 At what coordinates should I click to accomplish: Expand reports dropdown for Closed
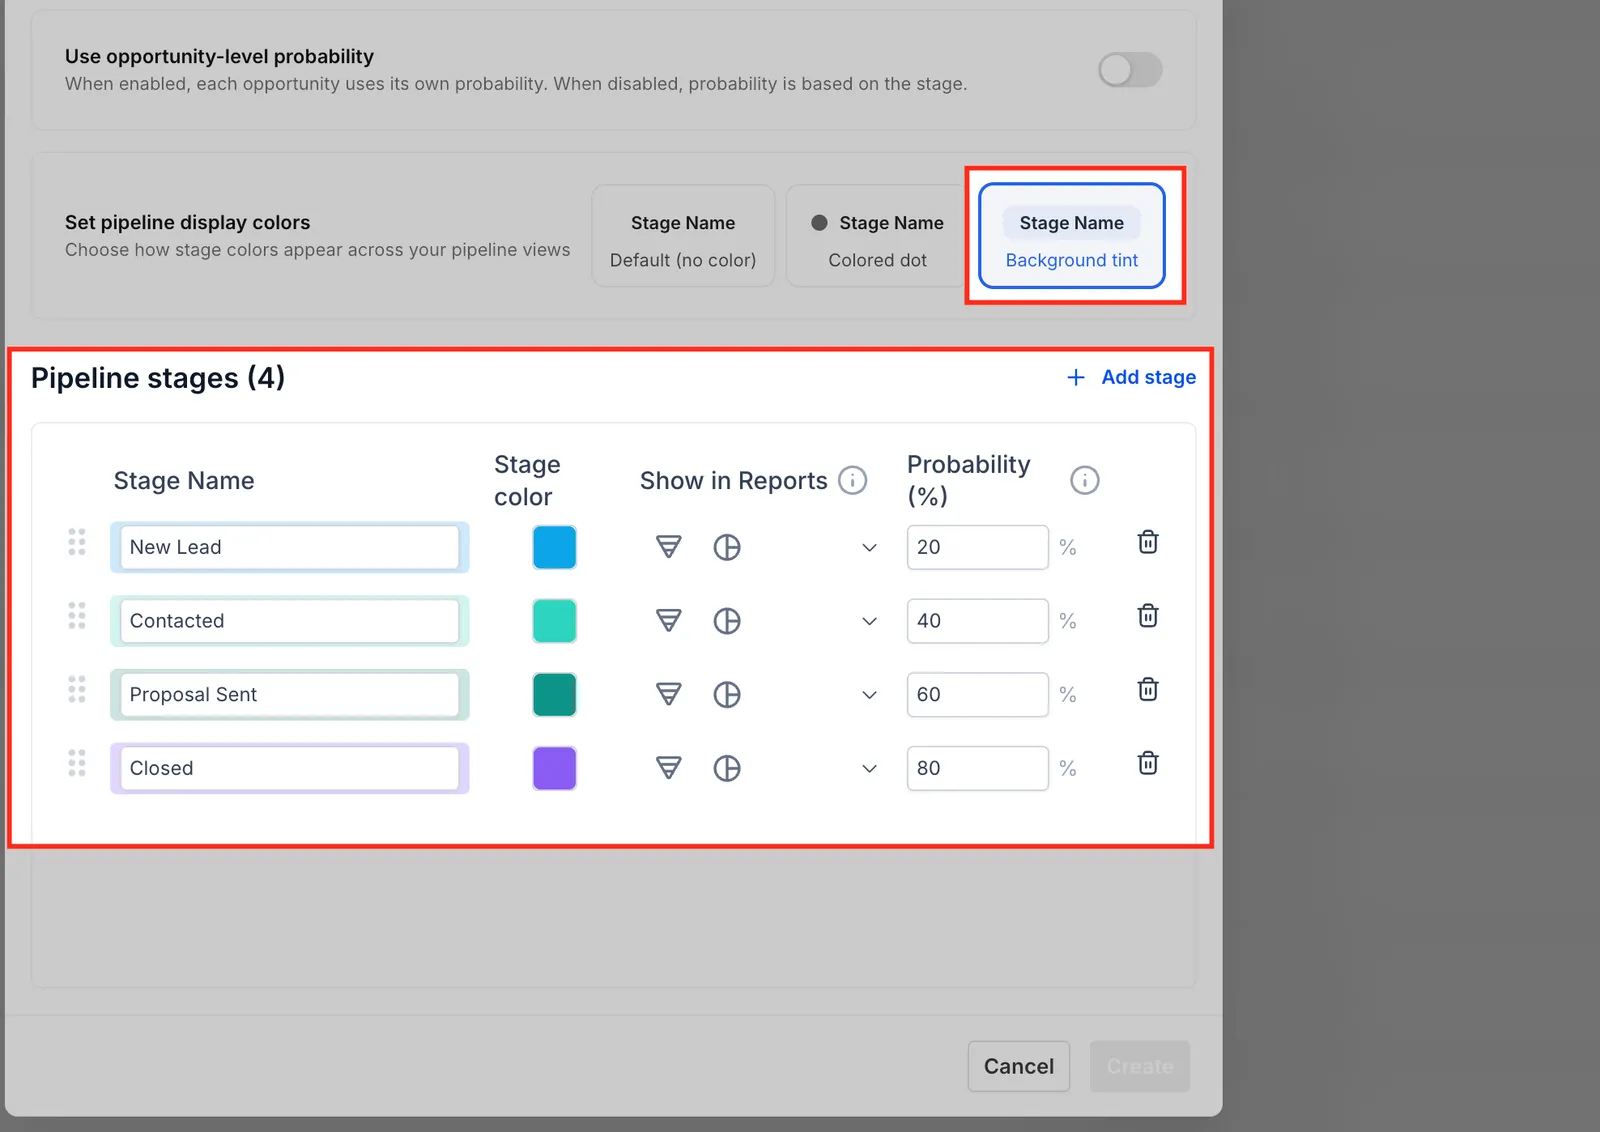pyautogui.click(x=870, y=769)
